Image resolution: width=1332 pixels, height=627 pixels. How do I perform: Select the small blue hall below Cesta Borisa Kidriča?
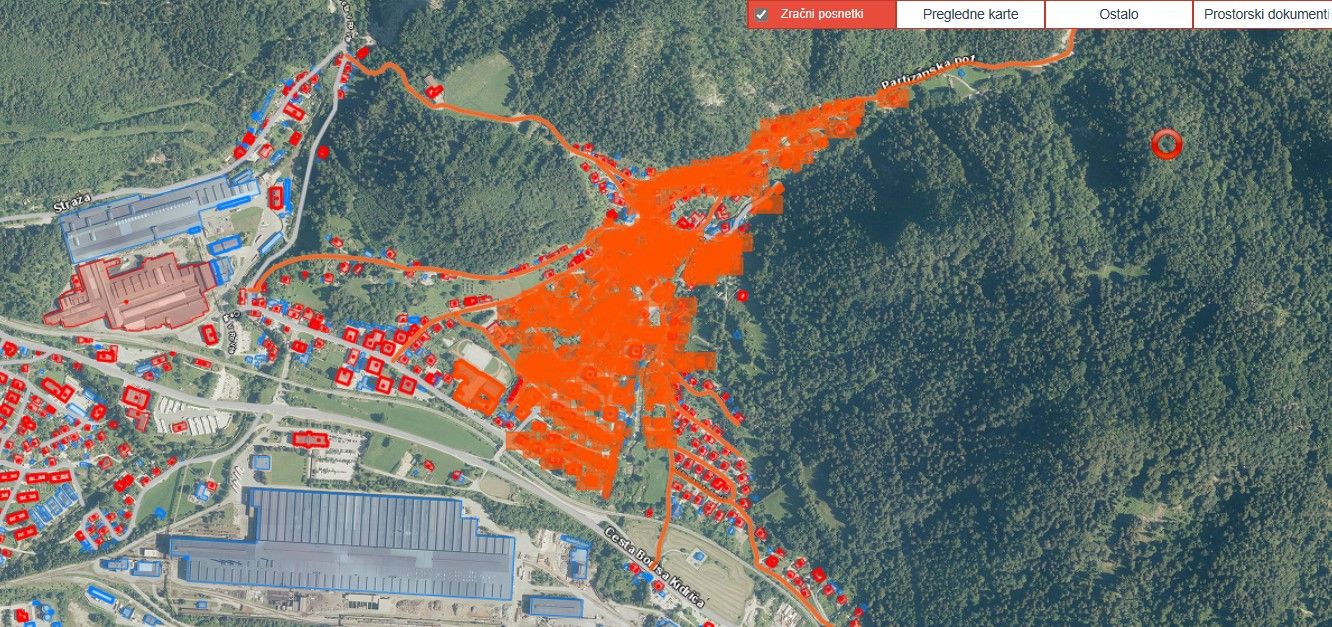pos(555,606)
